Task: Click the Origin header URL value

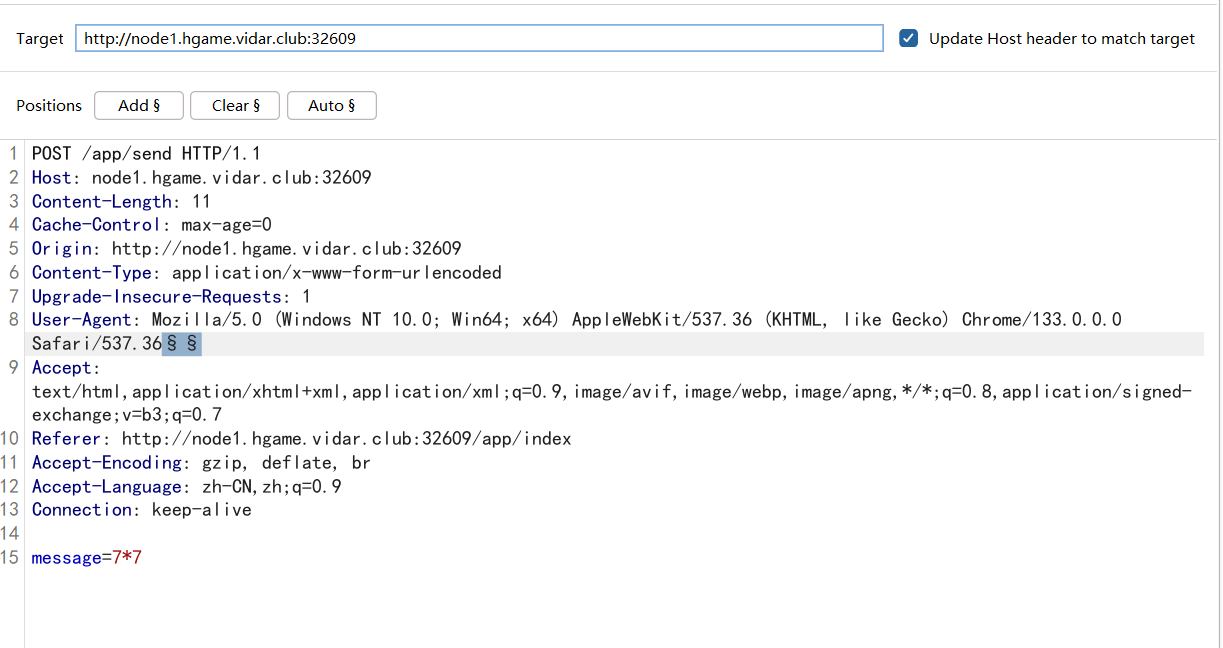Action: [286, 249]
